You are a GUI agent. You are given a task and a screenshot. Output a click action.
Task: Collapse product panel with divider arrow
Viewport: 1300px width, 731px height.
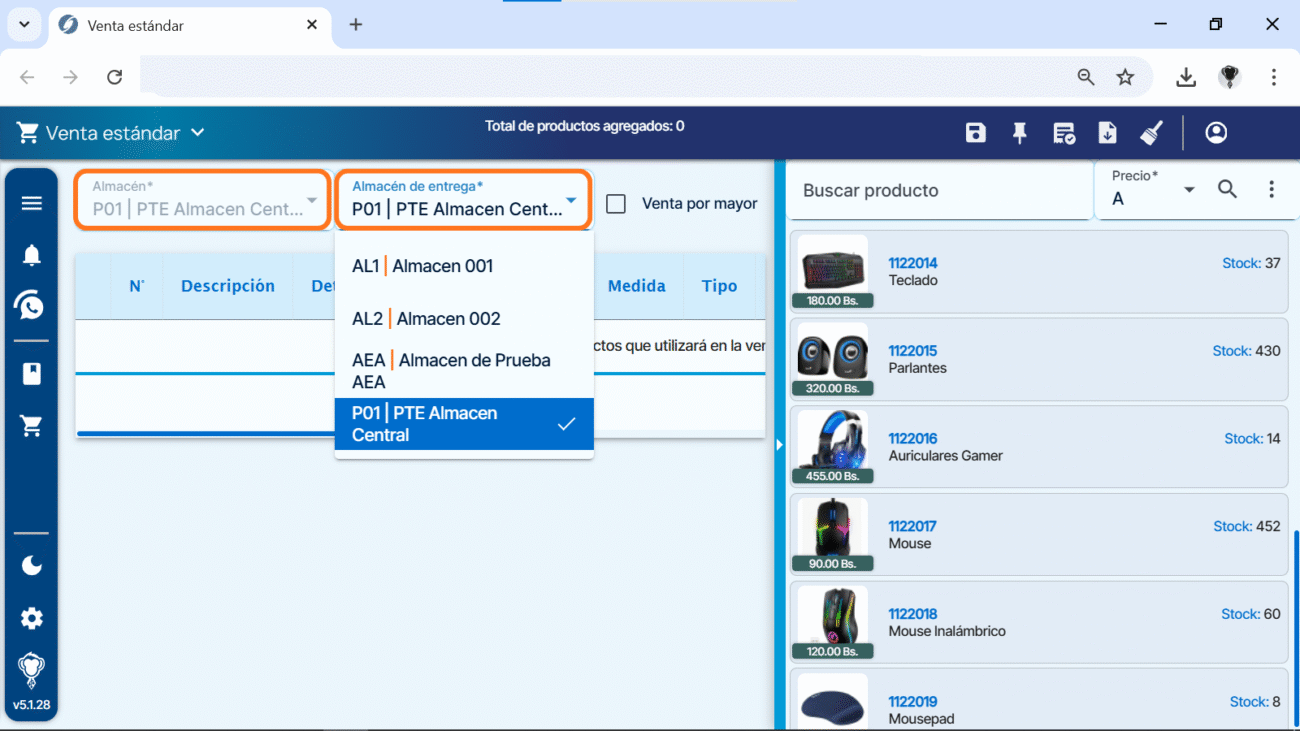[x=780, y=445]
